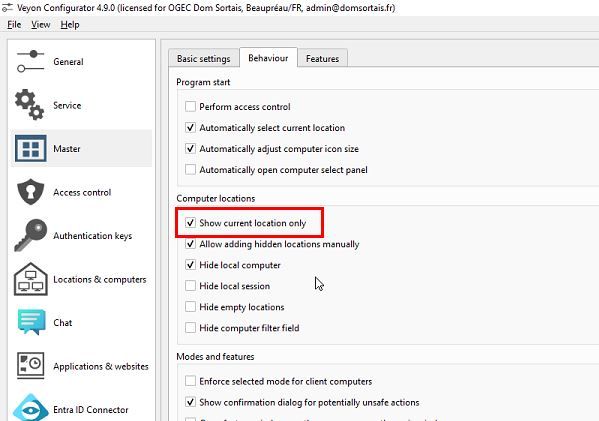Screen dimensions: 599x421
Task: Click the Master grid icon
Action: (x=31, y=148)
